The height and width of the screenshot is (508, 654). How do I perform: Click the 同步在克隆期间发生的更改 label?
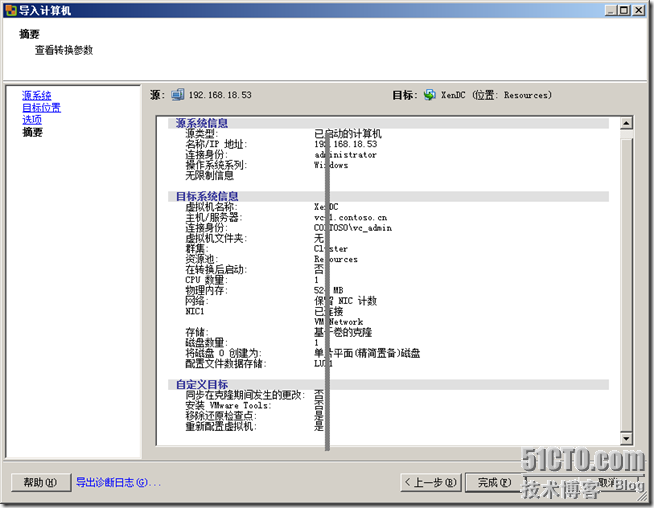[x=245, y=395]
